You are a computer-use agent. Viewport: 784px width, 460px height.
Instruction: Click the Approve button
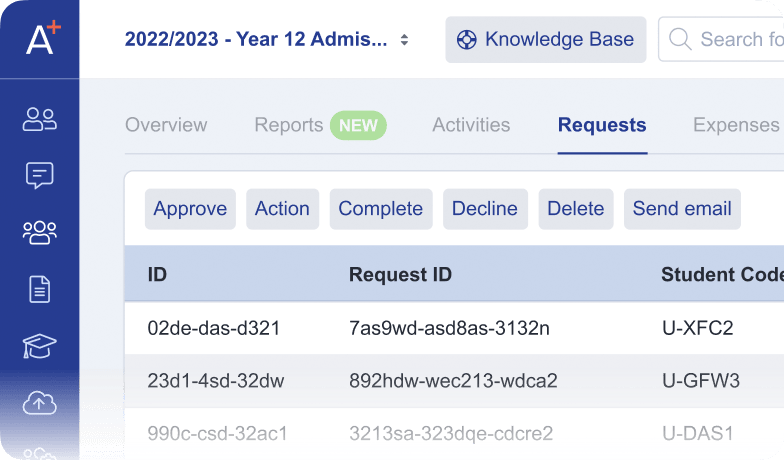tap(190, 209)
